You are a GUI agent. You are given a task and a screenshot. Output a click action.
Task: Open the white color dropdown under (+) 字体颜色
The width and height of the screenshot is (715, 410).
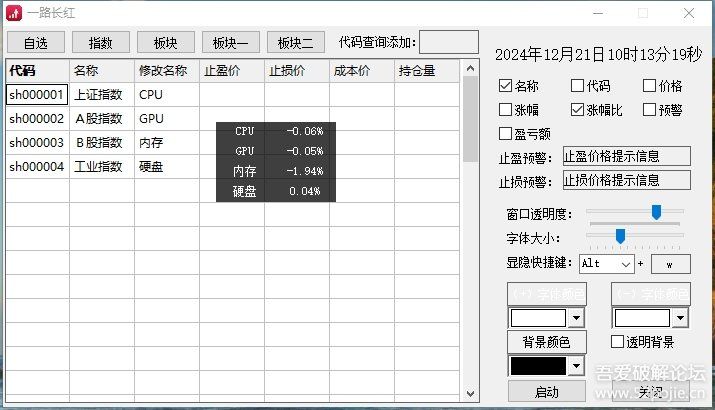point(575,318)
